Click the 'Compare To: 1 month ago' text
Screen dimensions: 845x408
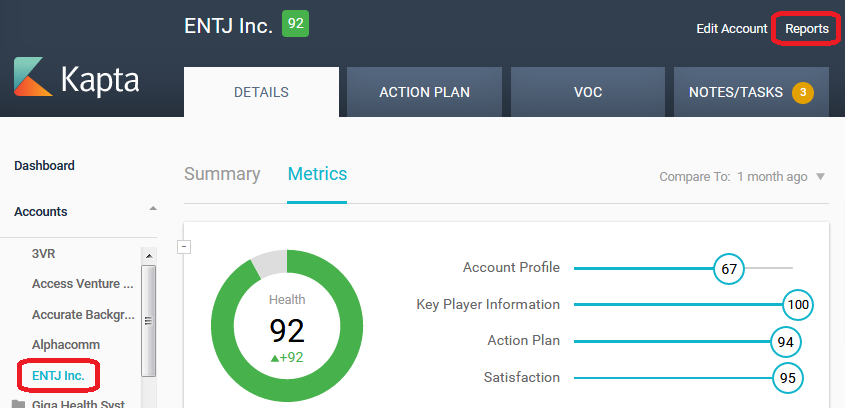coord(733,177)
